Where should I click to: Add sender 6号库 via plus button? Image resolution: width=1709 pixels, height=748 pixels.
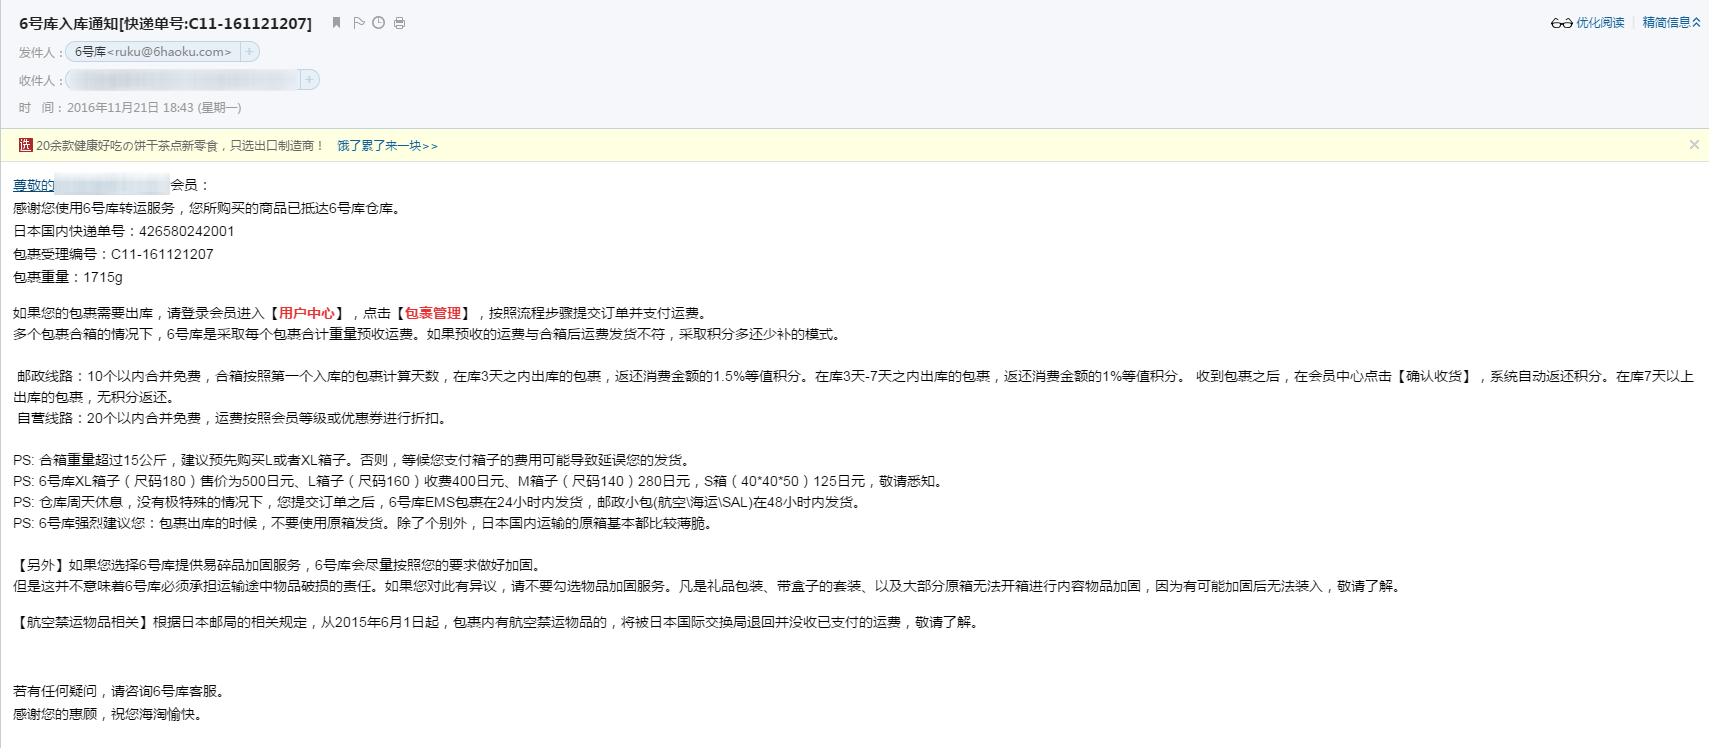(x=249, y=52)
